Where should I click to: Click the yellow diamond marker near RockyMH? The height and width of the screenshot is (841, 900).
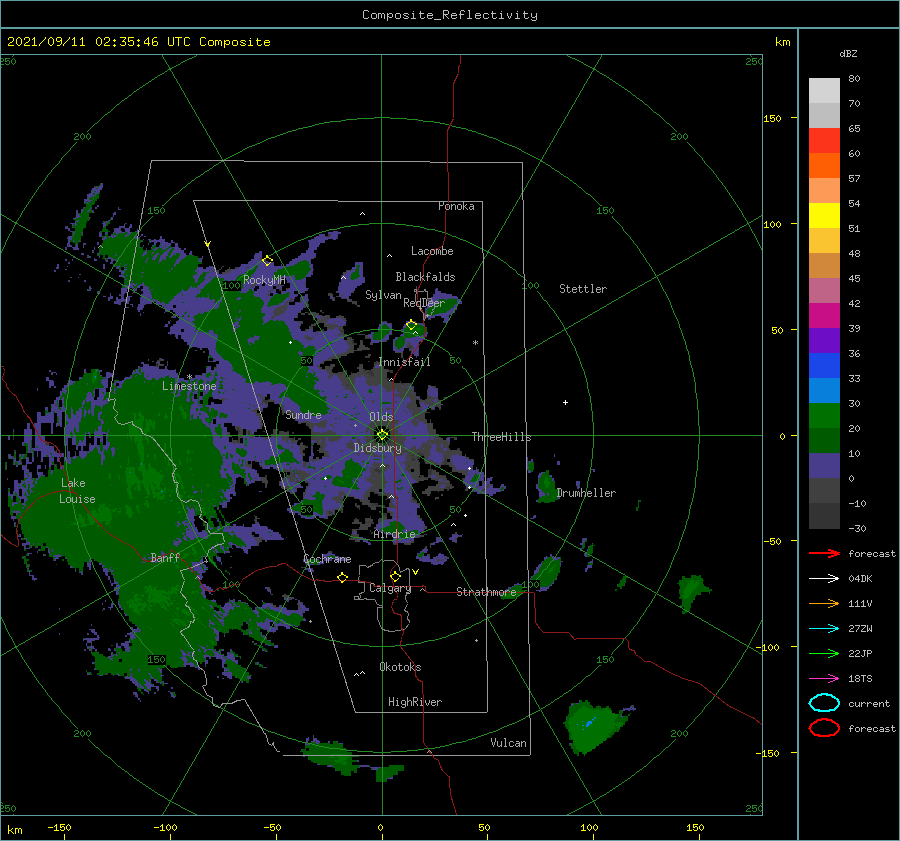tap(267, 261)
